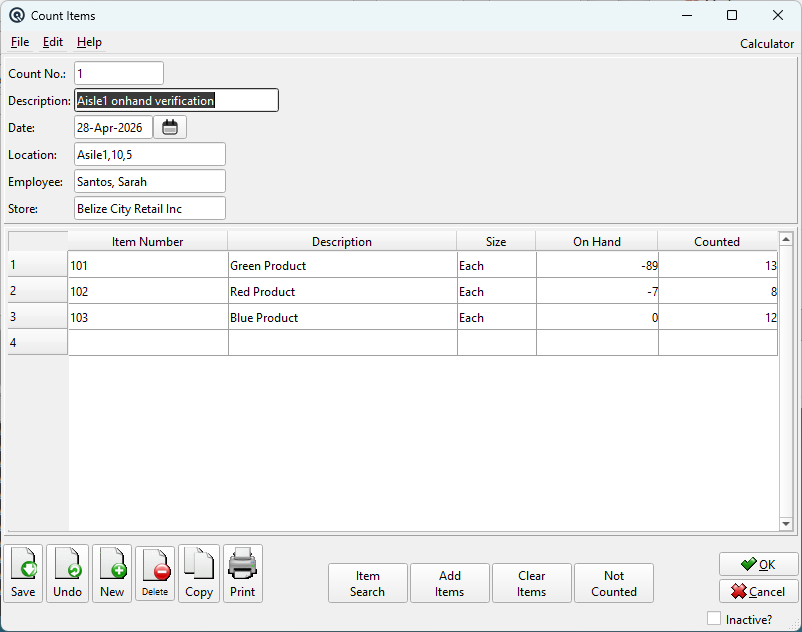Click item number cell 103
The image size is (802, 632).
click(148, 318)
